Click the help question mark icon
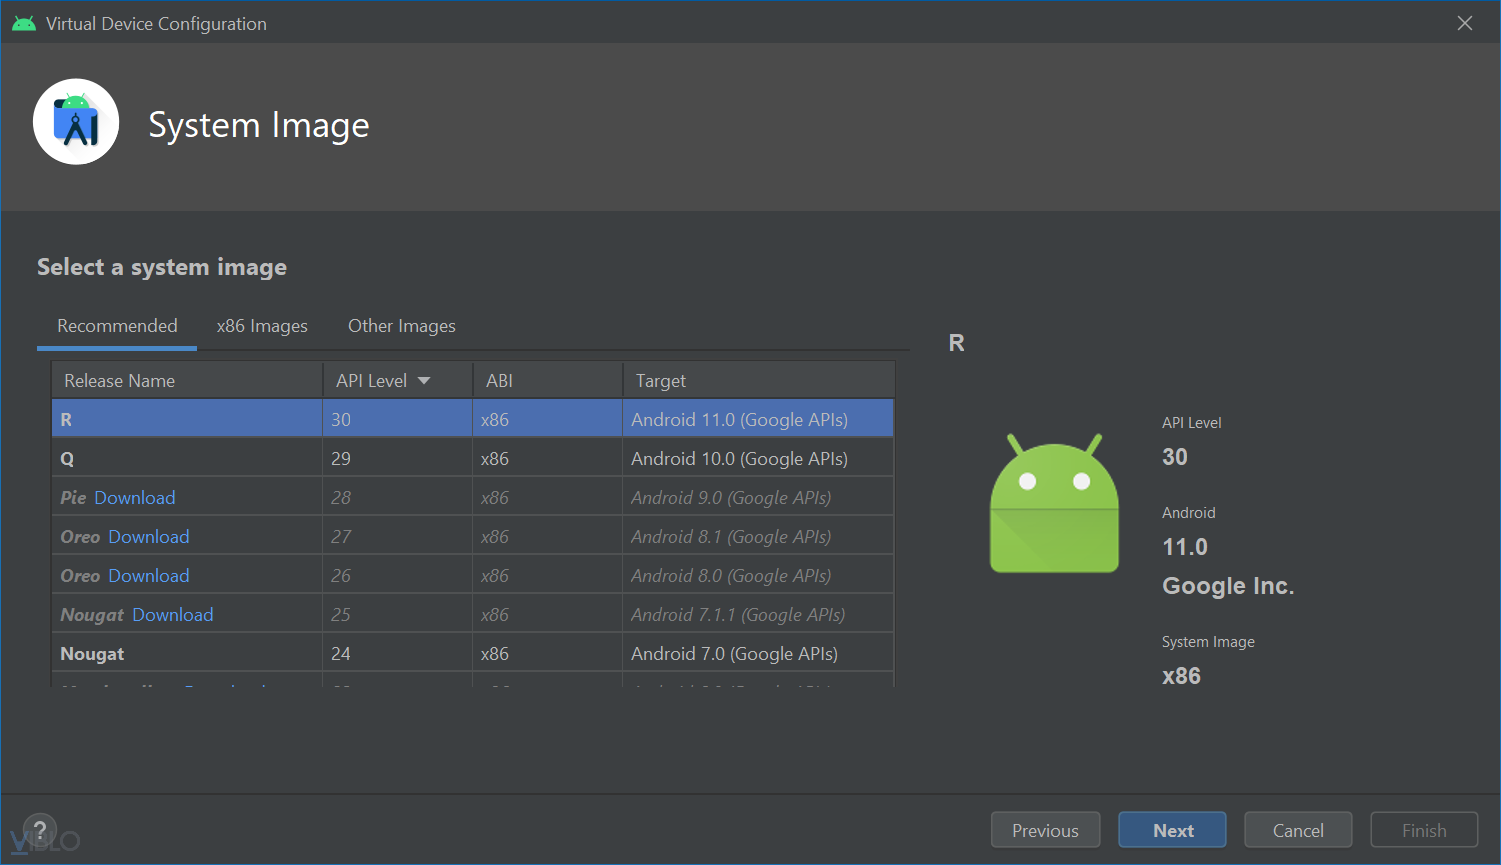Screen dimensions: 1501x865 tap(40, 830)
